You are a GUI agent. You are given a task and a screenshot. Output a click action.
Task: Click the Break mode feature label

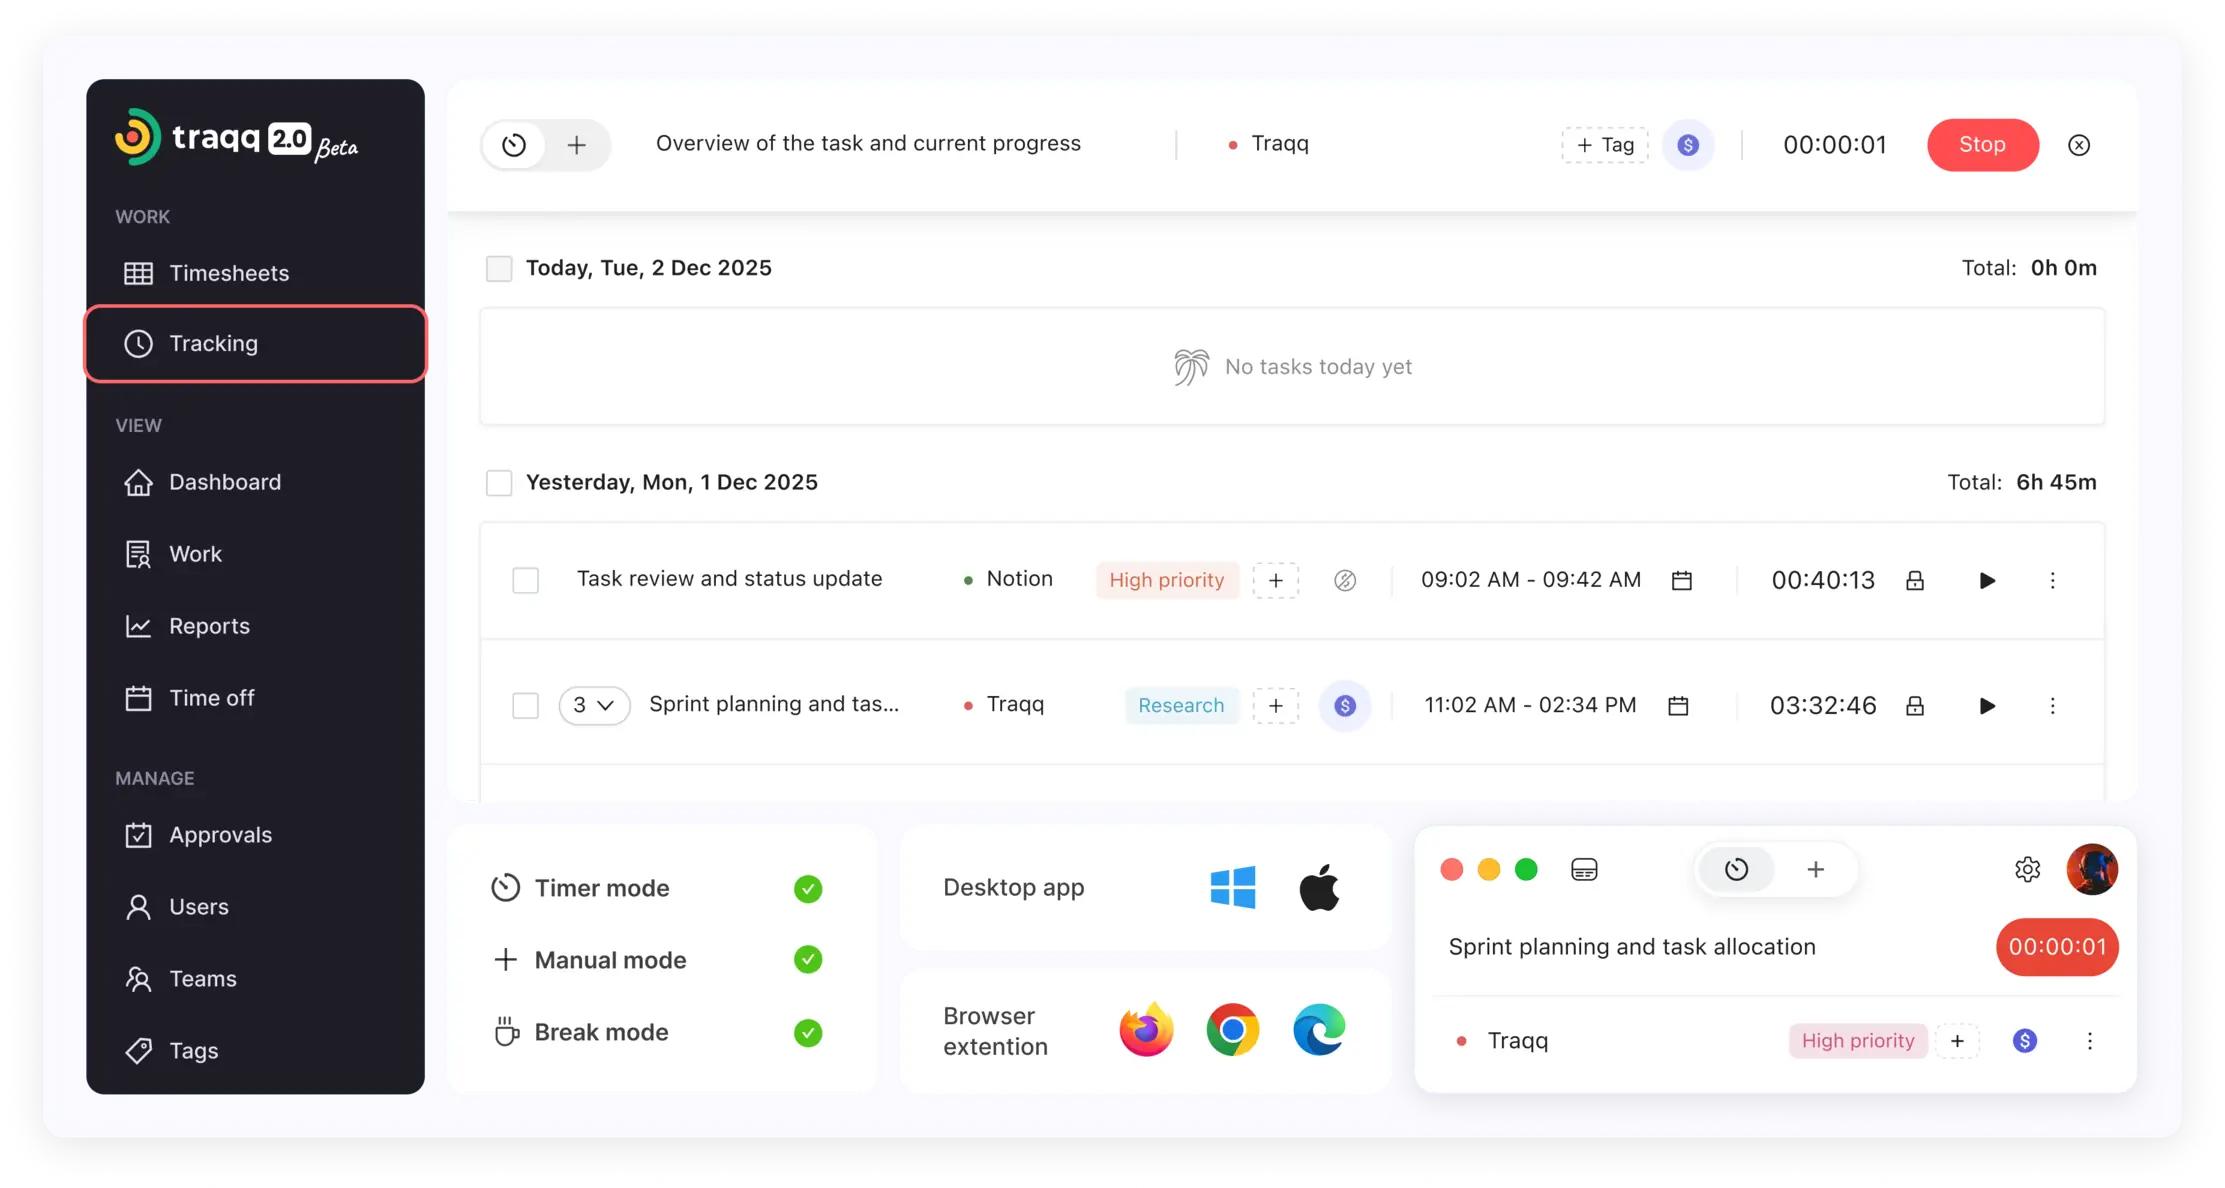601,1032
